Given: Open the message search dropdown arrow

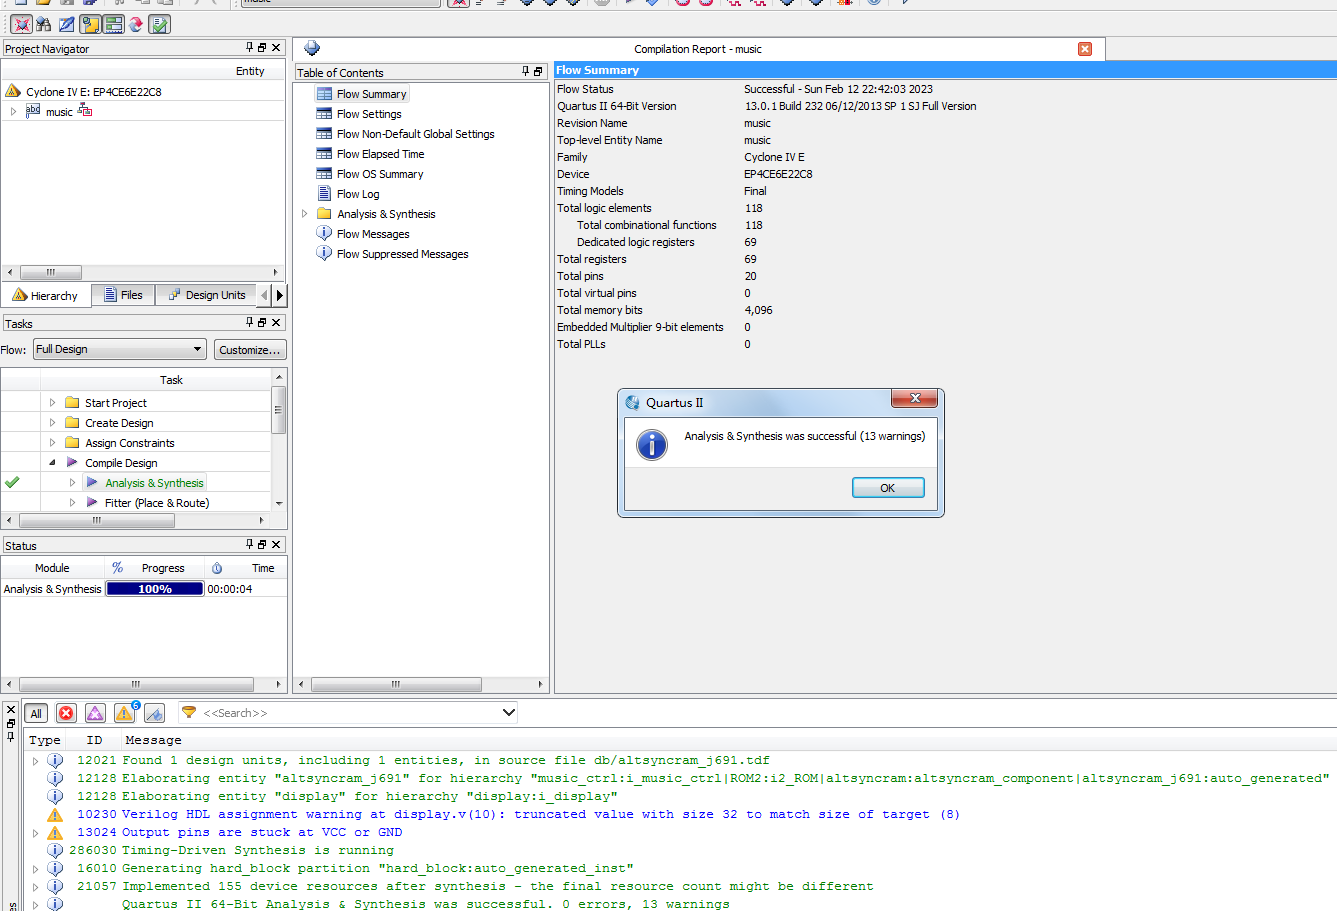Looking at the screenshot, I should (x=508, y=713).
